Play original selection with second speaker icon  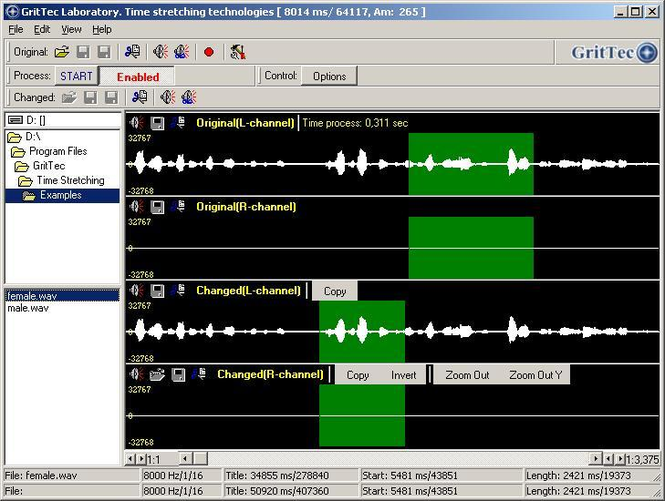182,52
